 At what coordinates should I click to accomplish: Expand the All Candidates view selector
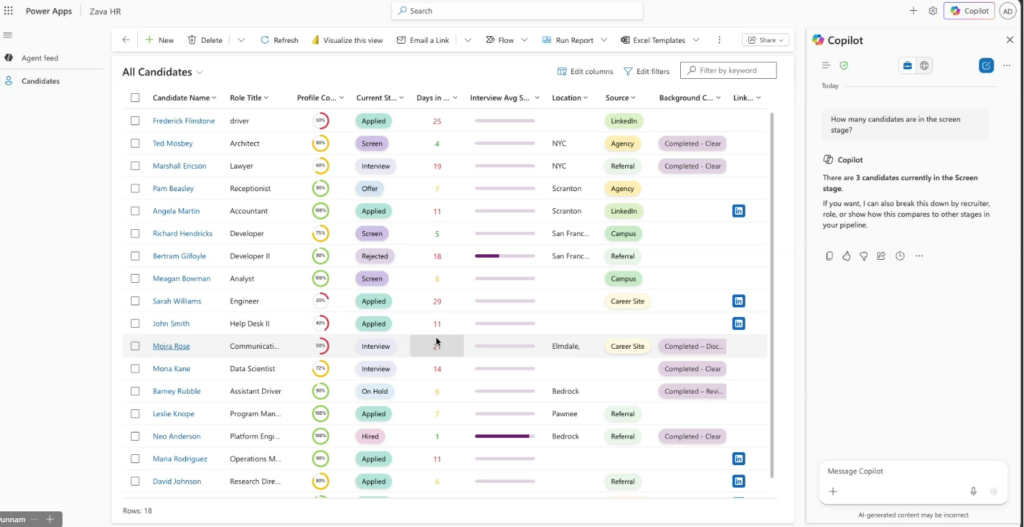[200, 72]
